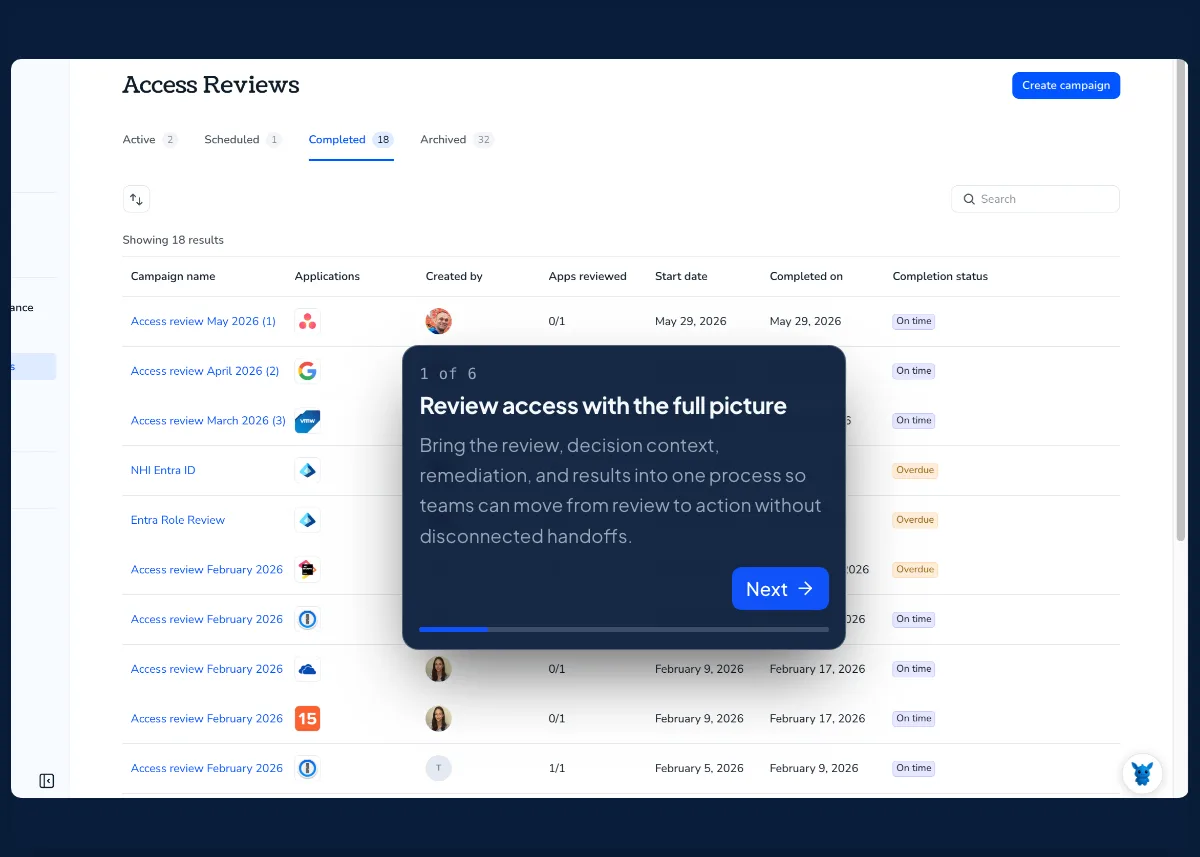Click the orange 15 app icon
Image resolution: width=1200 pixels, height=857 pixels.
tap(308, 718)
